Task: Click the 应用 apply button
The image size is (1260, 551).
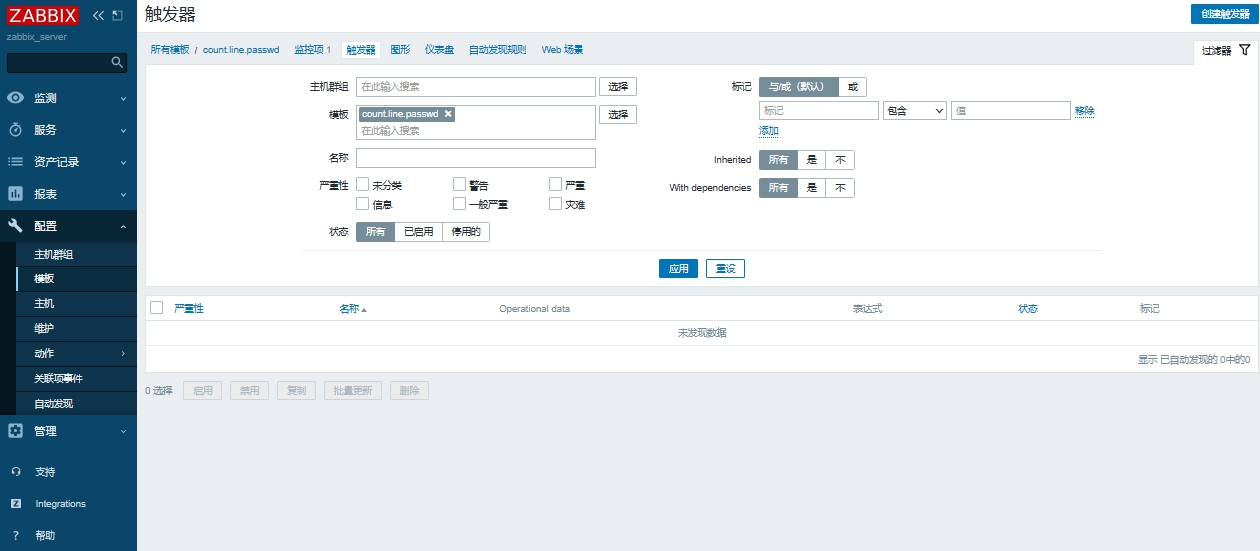Action: [678, 269]
